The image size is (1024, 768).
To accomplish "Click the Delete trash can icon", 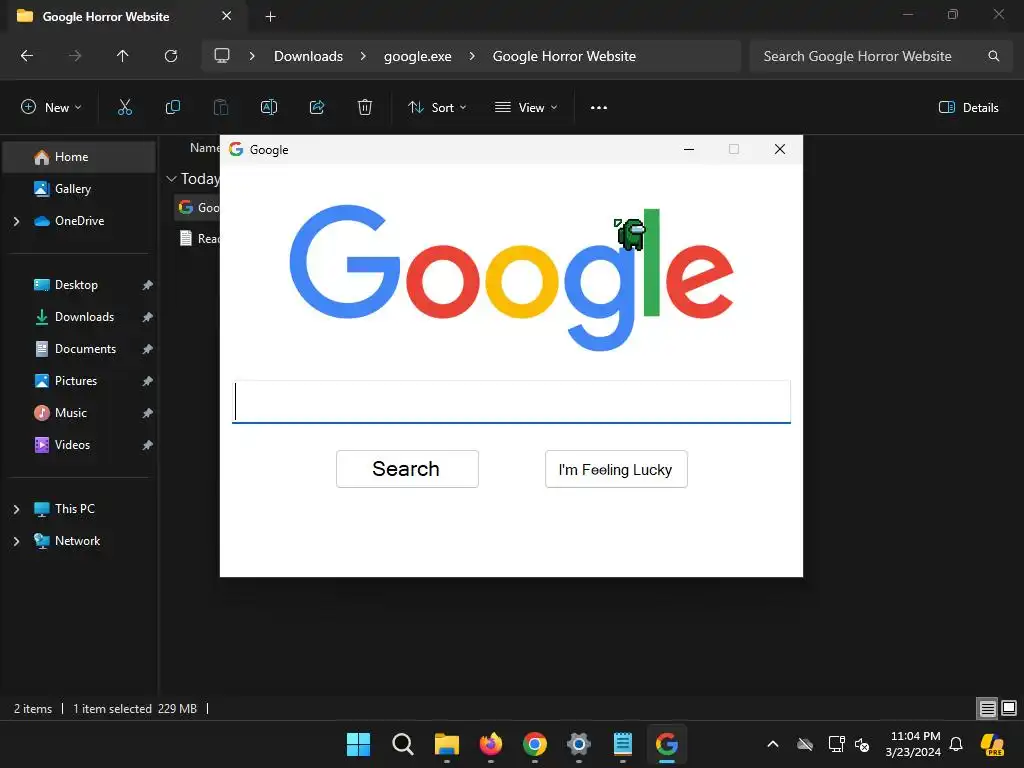I will (365, 107).
